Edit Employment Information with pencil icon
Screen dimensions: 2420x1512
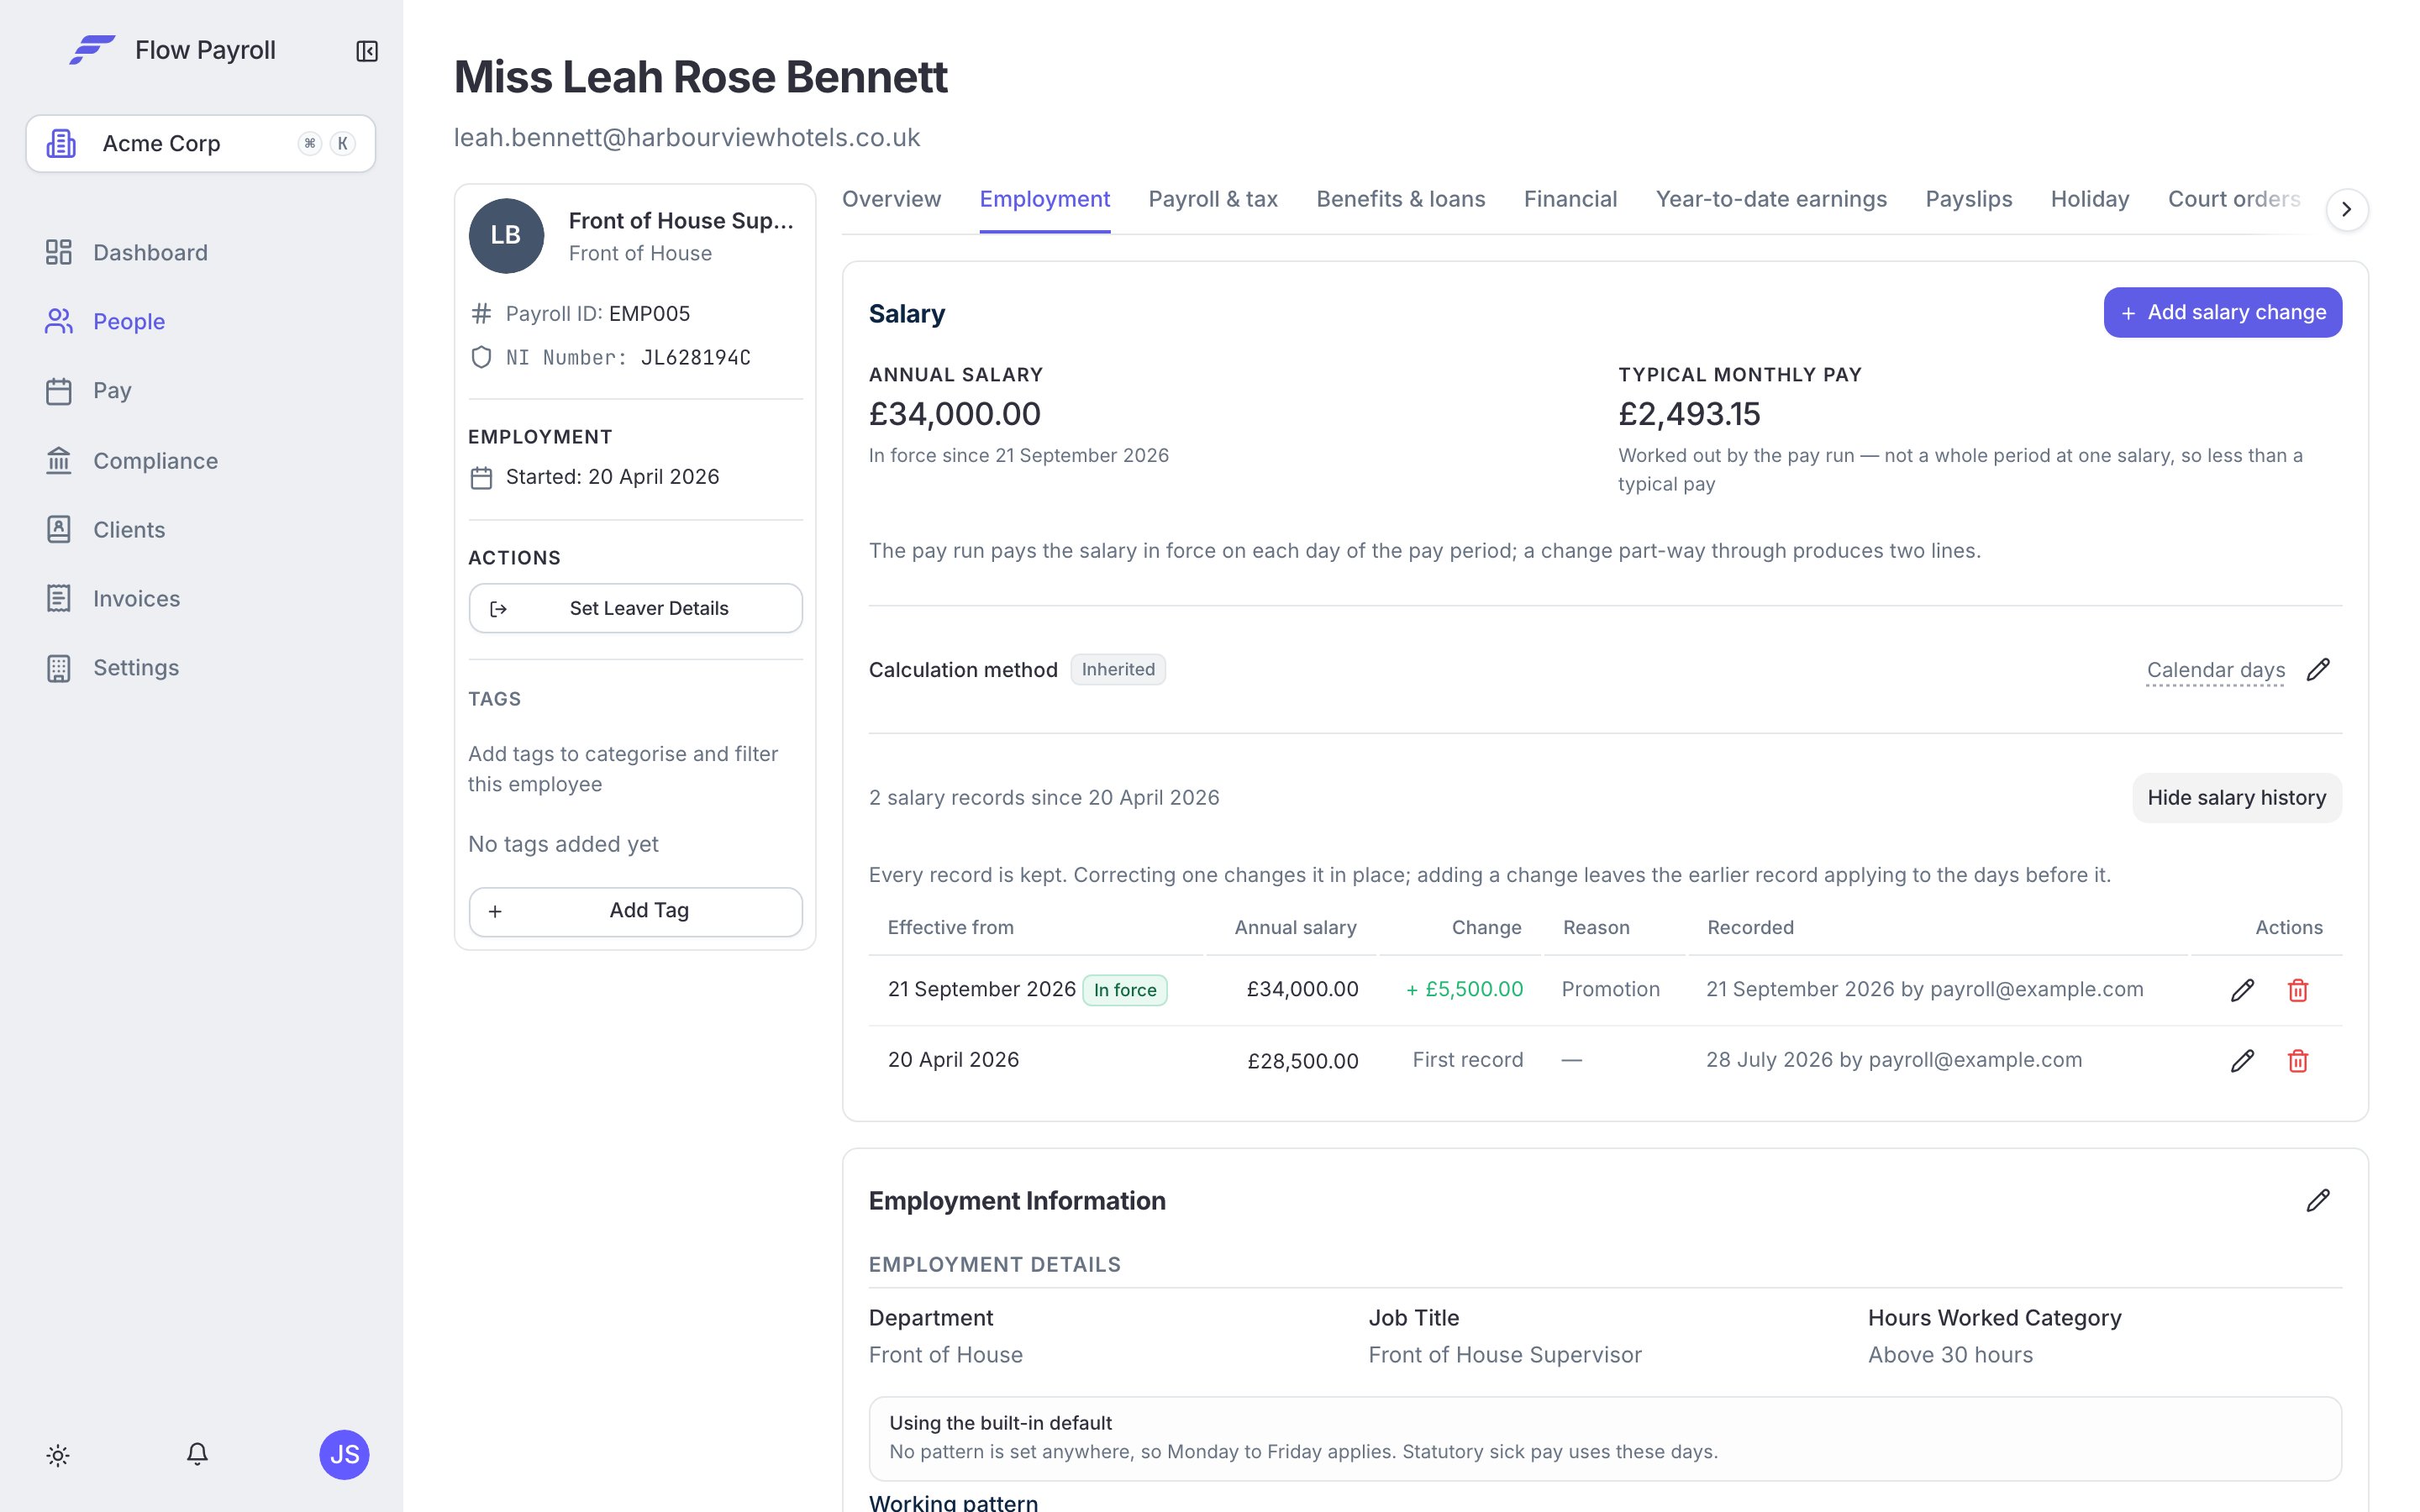point(2318,1200)
